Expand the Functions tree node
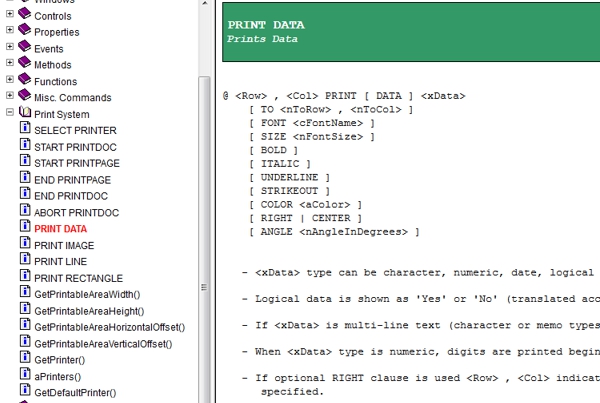This screenshot has height=403, width=600. coord(10,79)
